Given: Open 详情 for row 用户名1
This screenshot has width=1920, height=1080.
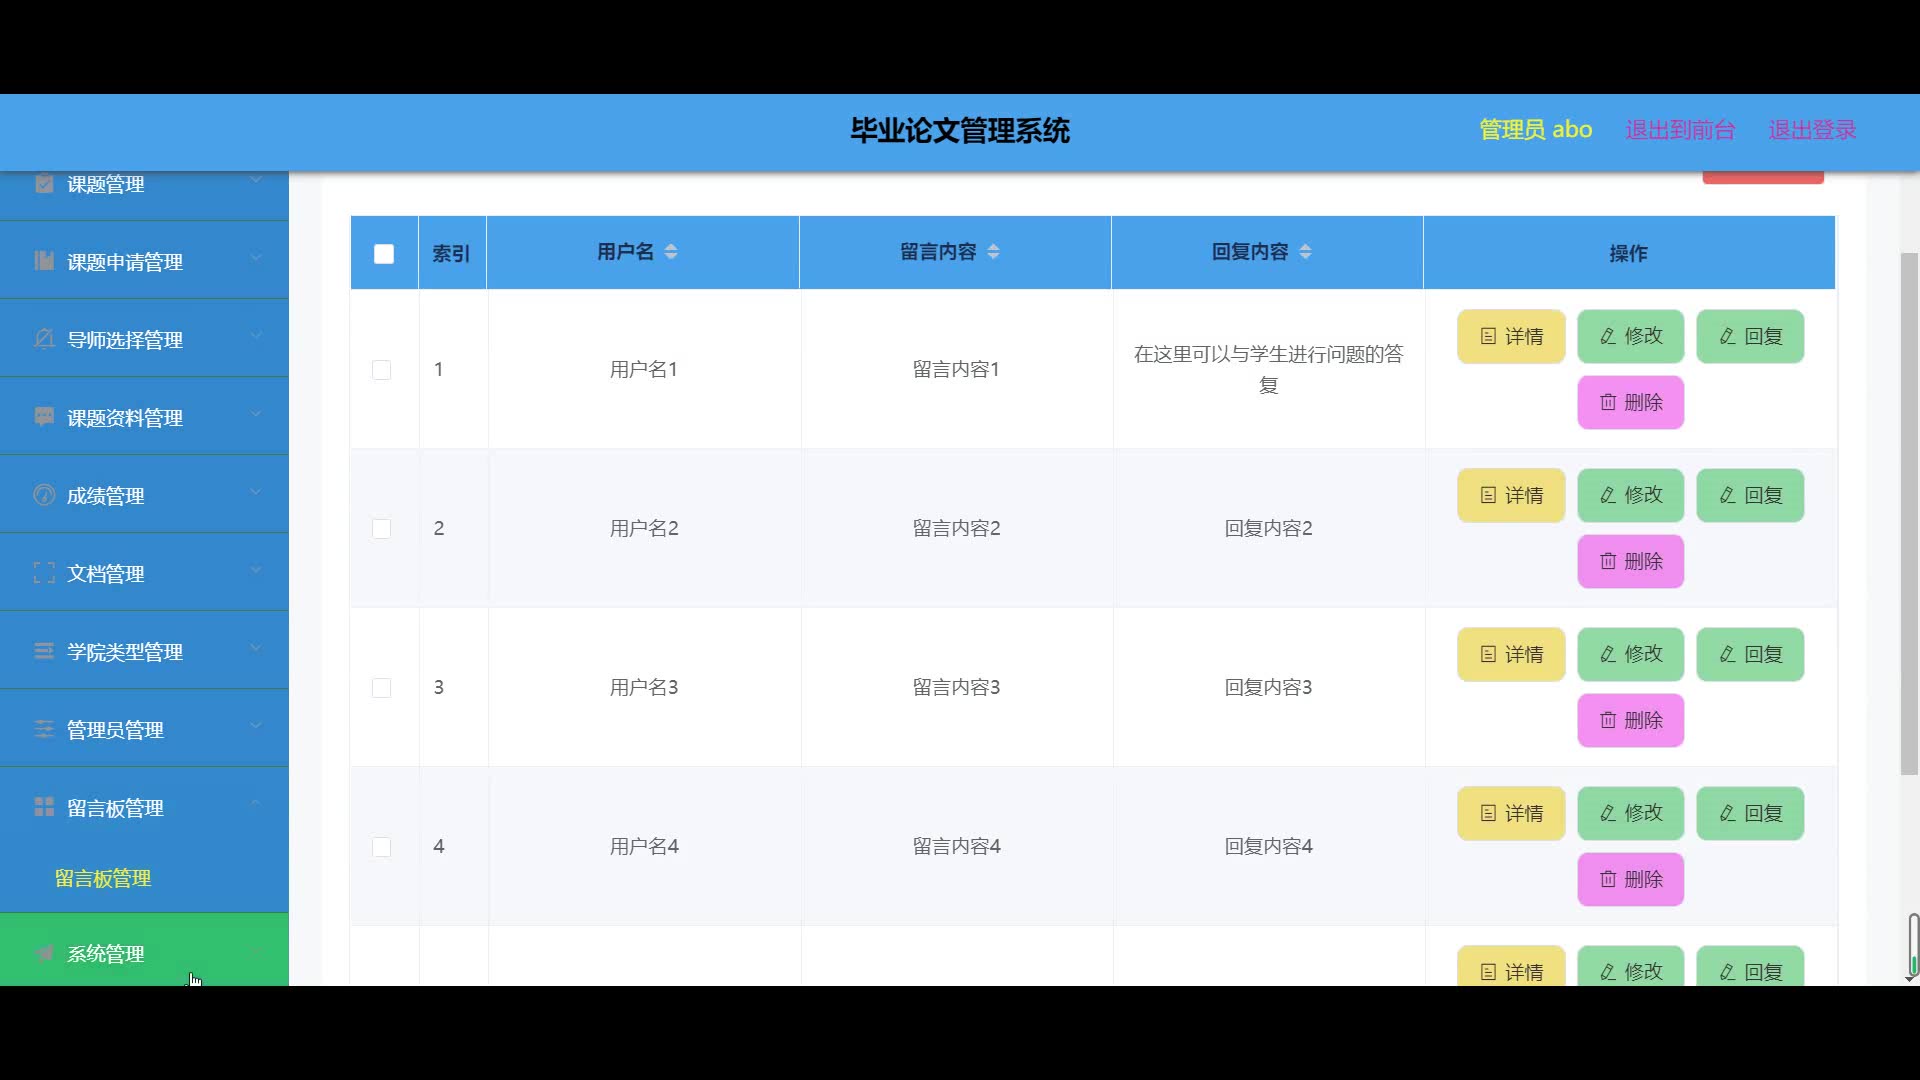Looking at the screenshot, I should click(1511, 336).
